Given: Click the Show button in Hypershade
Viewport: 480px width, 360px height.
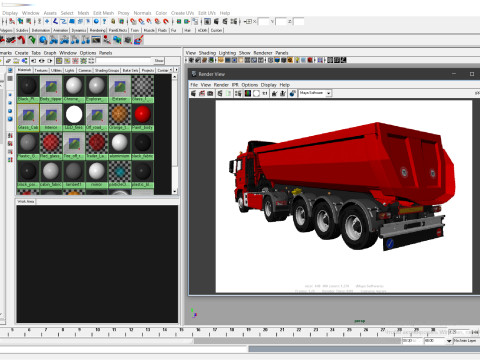Looking at the screenshot, I should pyautogui.click(x=159, y=61).
